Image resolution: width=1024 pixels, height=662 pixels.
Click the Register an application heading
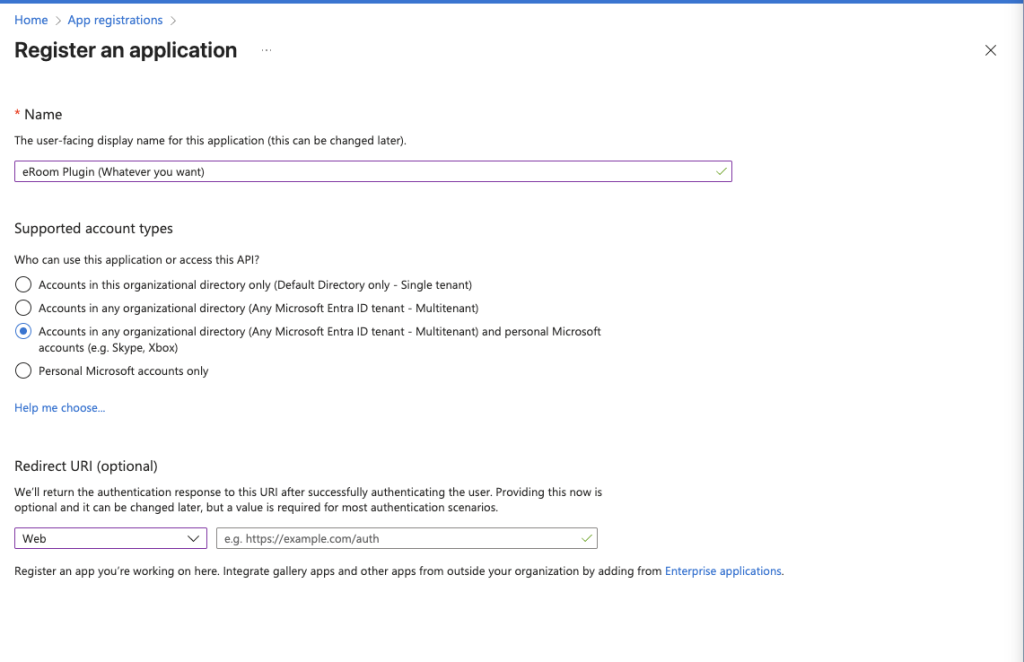pyautogui.click(x=126, y=50)
